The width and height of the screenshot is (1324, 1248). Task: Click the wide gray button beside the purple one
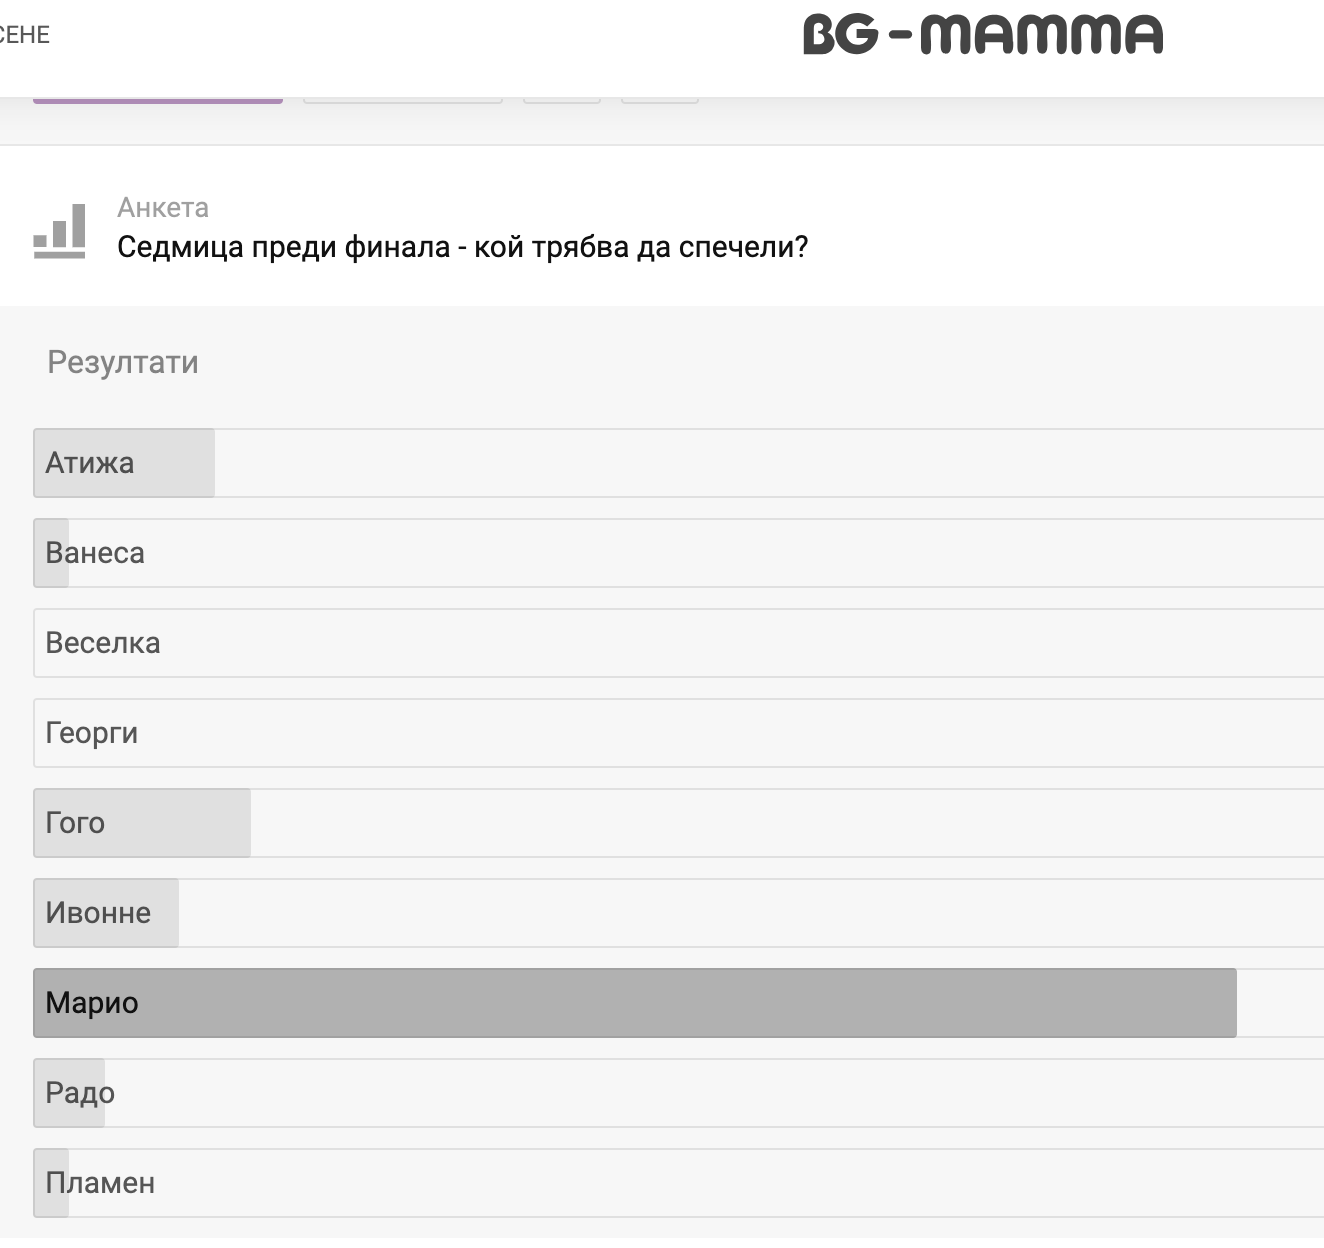[x=403, y=100]
